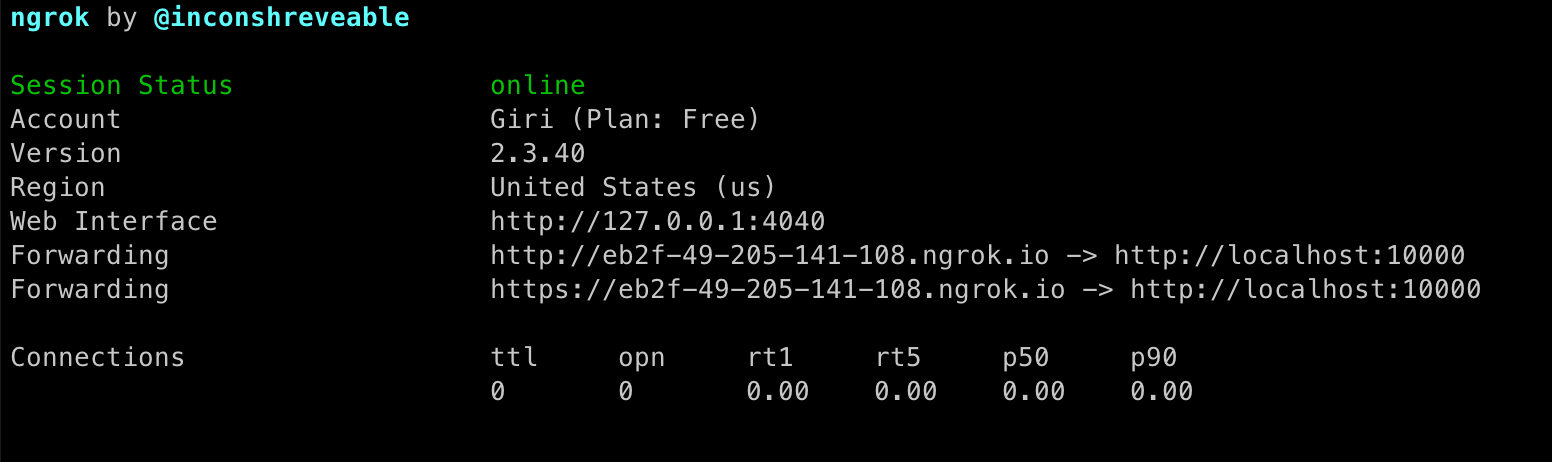Click the rt1 column header
The image size is (1552, 462).
point(770,357)
